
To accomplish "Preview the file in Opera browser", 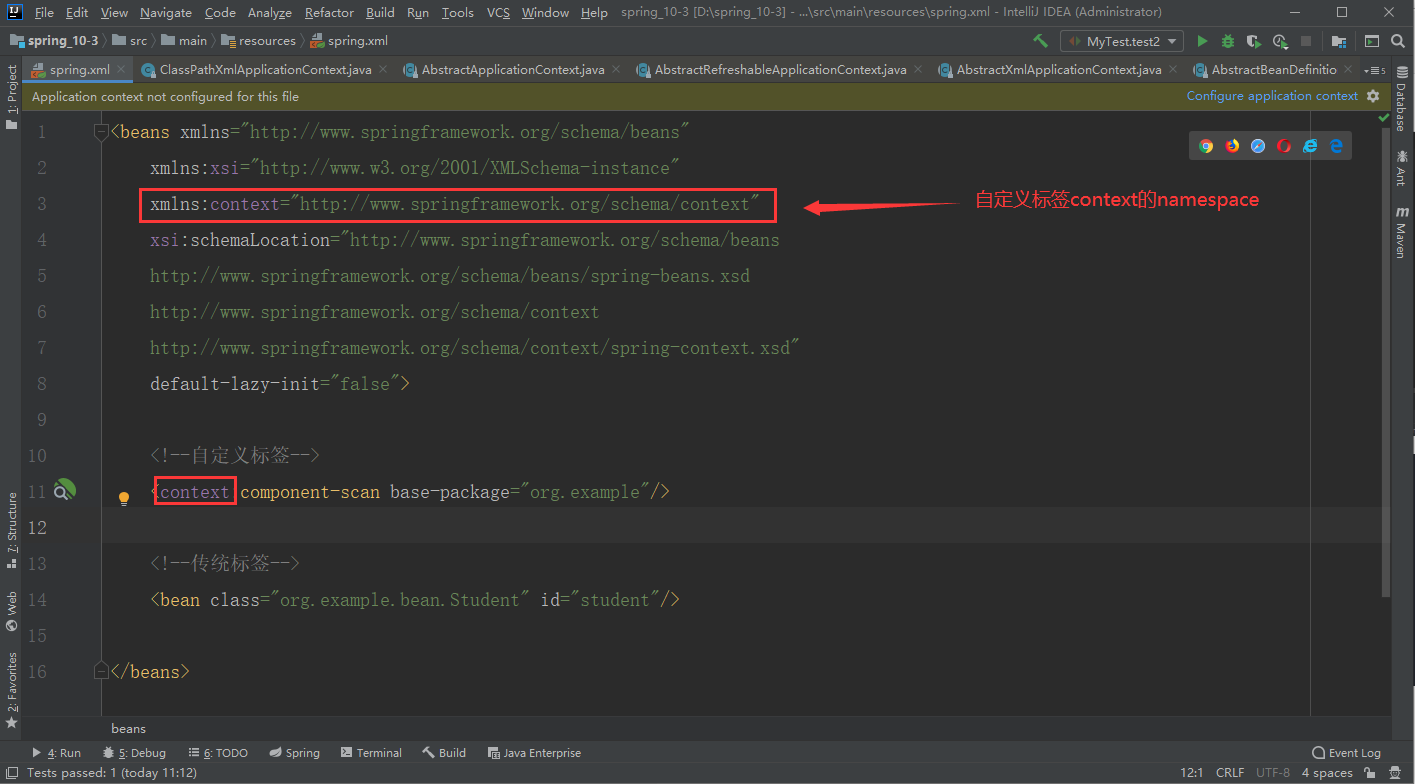I will tap(1284, 146).
